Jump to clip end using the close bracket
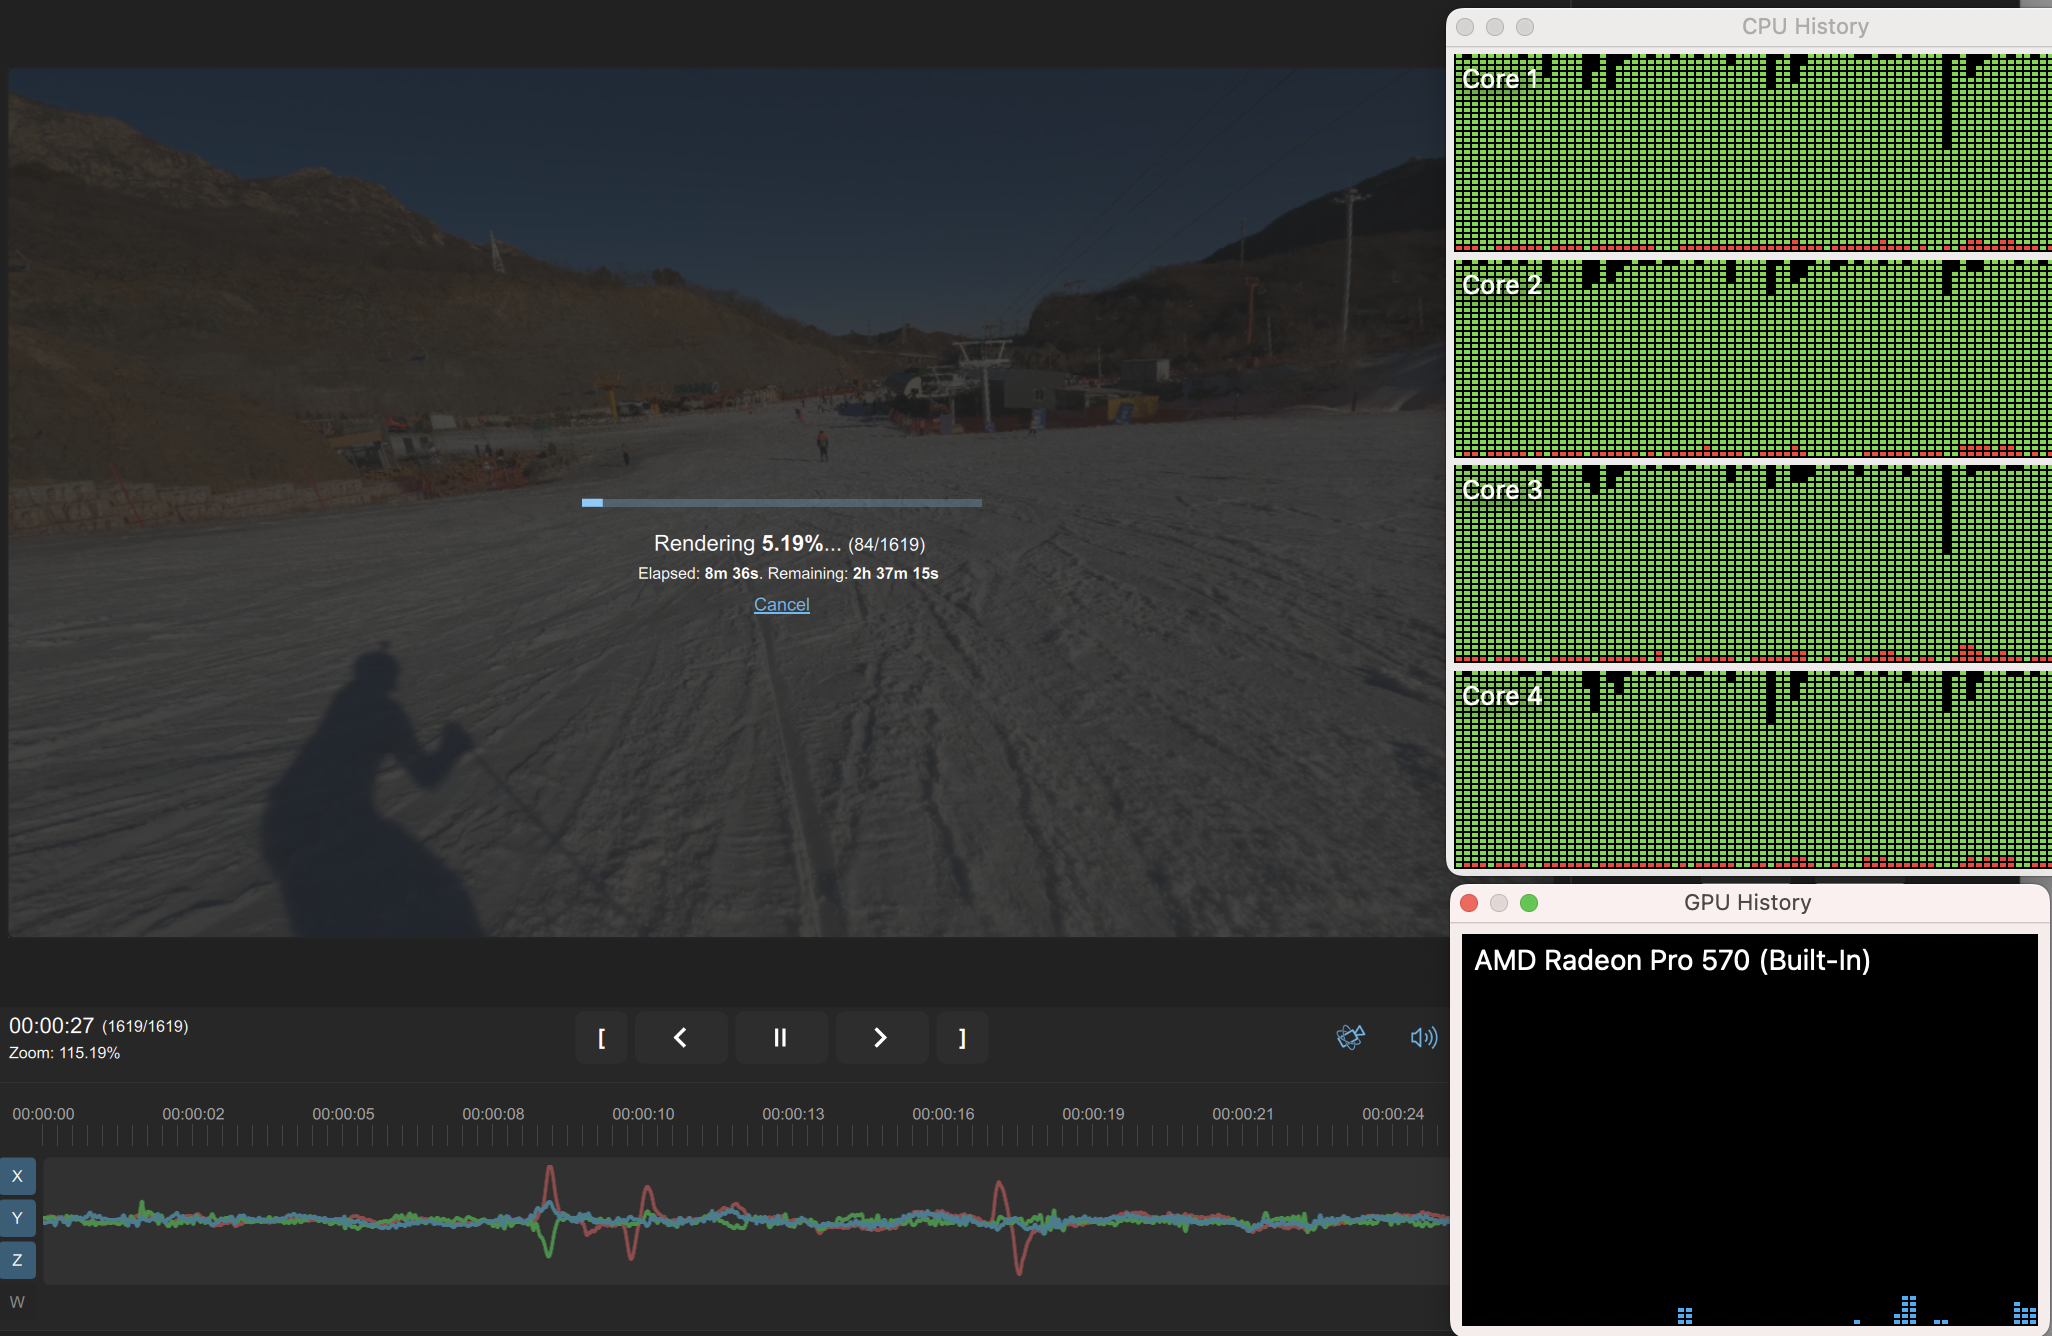This screenshot has width=2052, height=1336. tap(961, 1038)
